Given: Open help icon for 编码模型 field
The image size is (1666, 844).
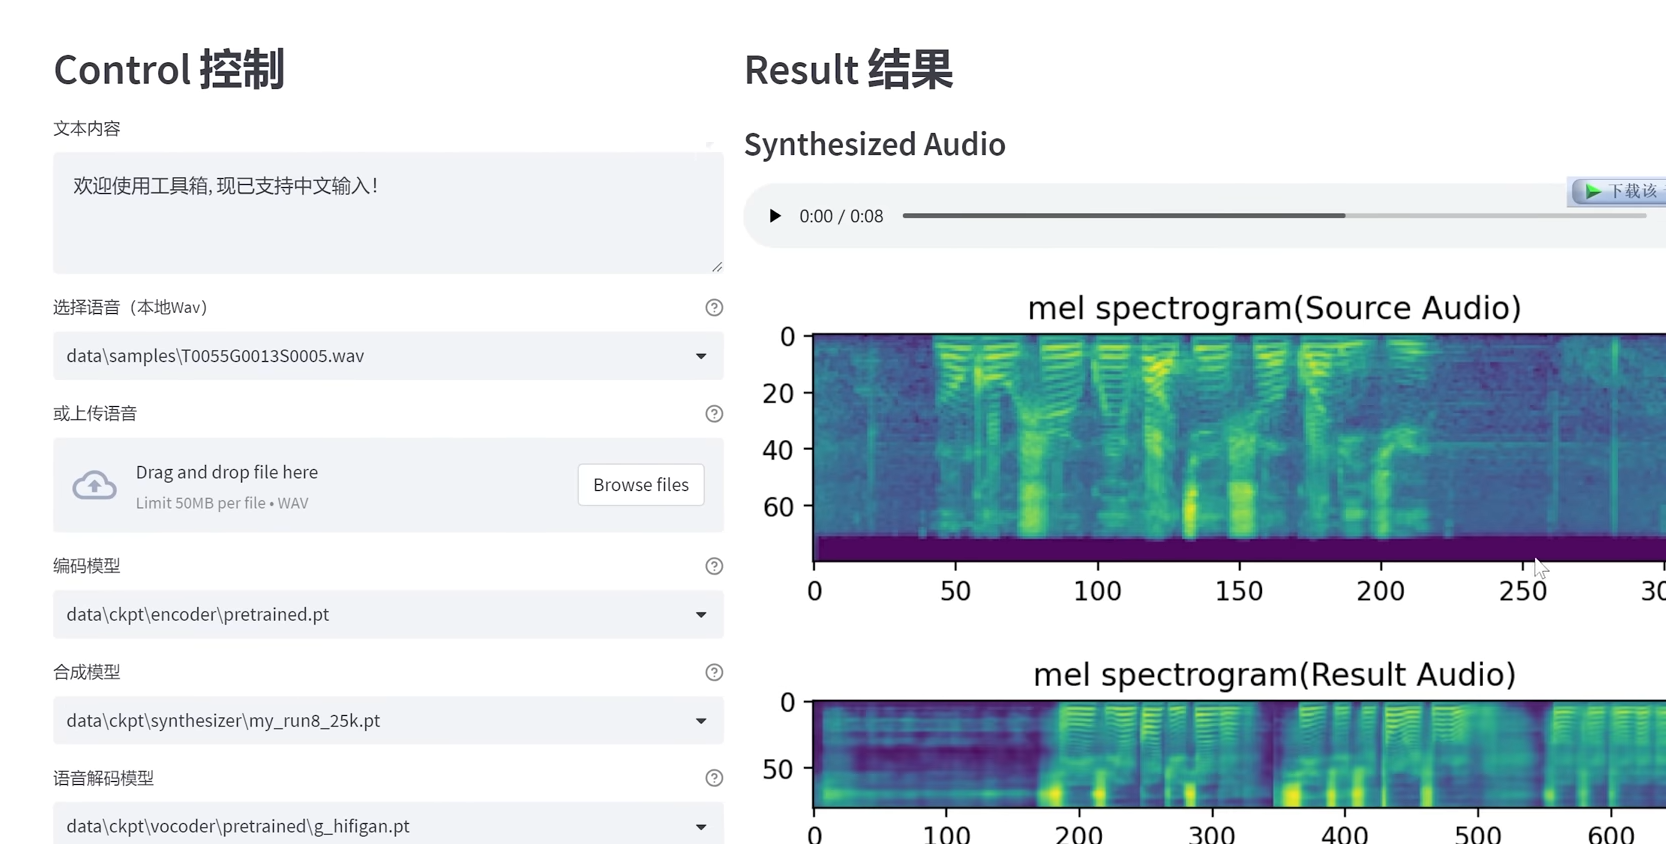Looking at the screenshot, I should tap(714, 566).
